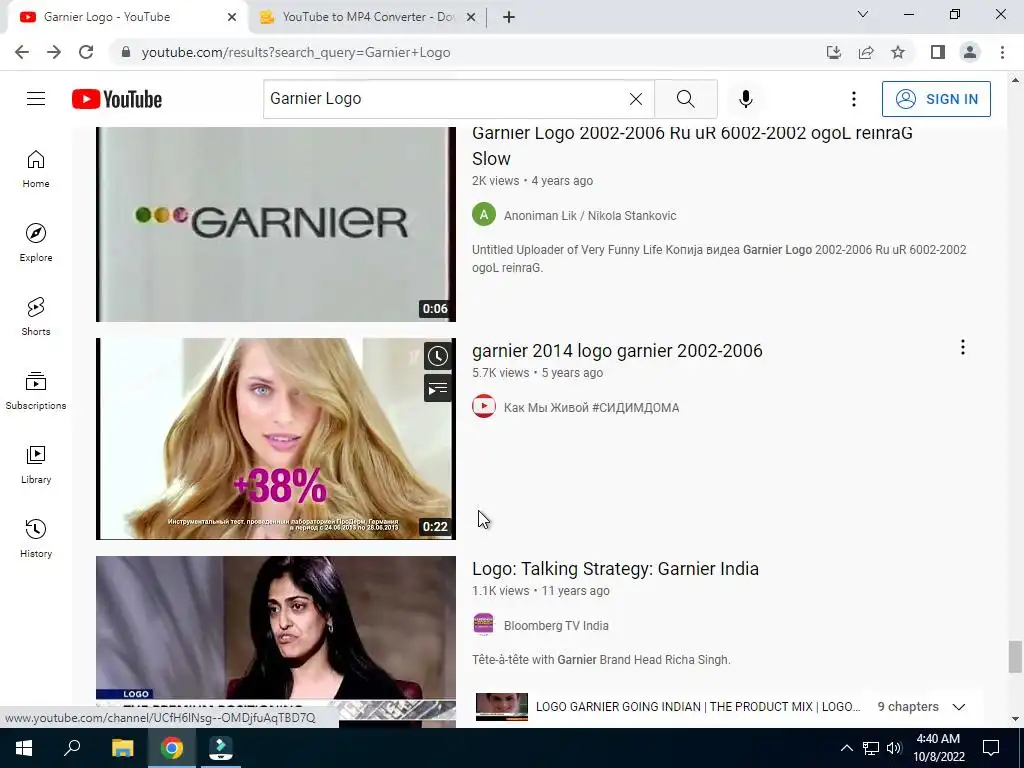Click the SIGN IN button

point(936,99)
